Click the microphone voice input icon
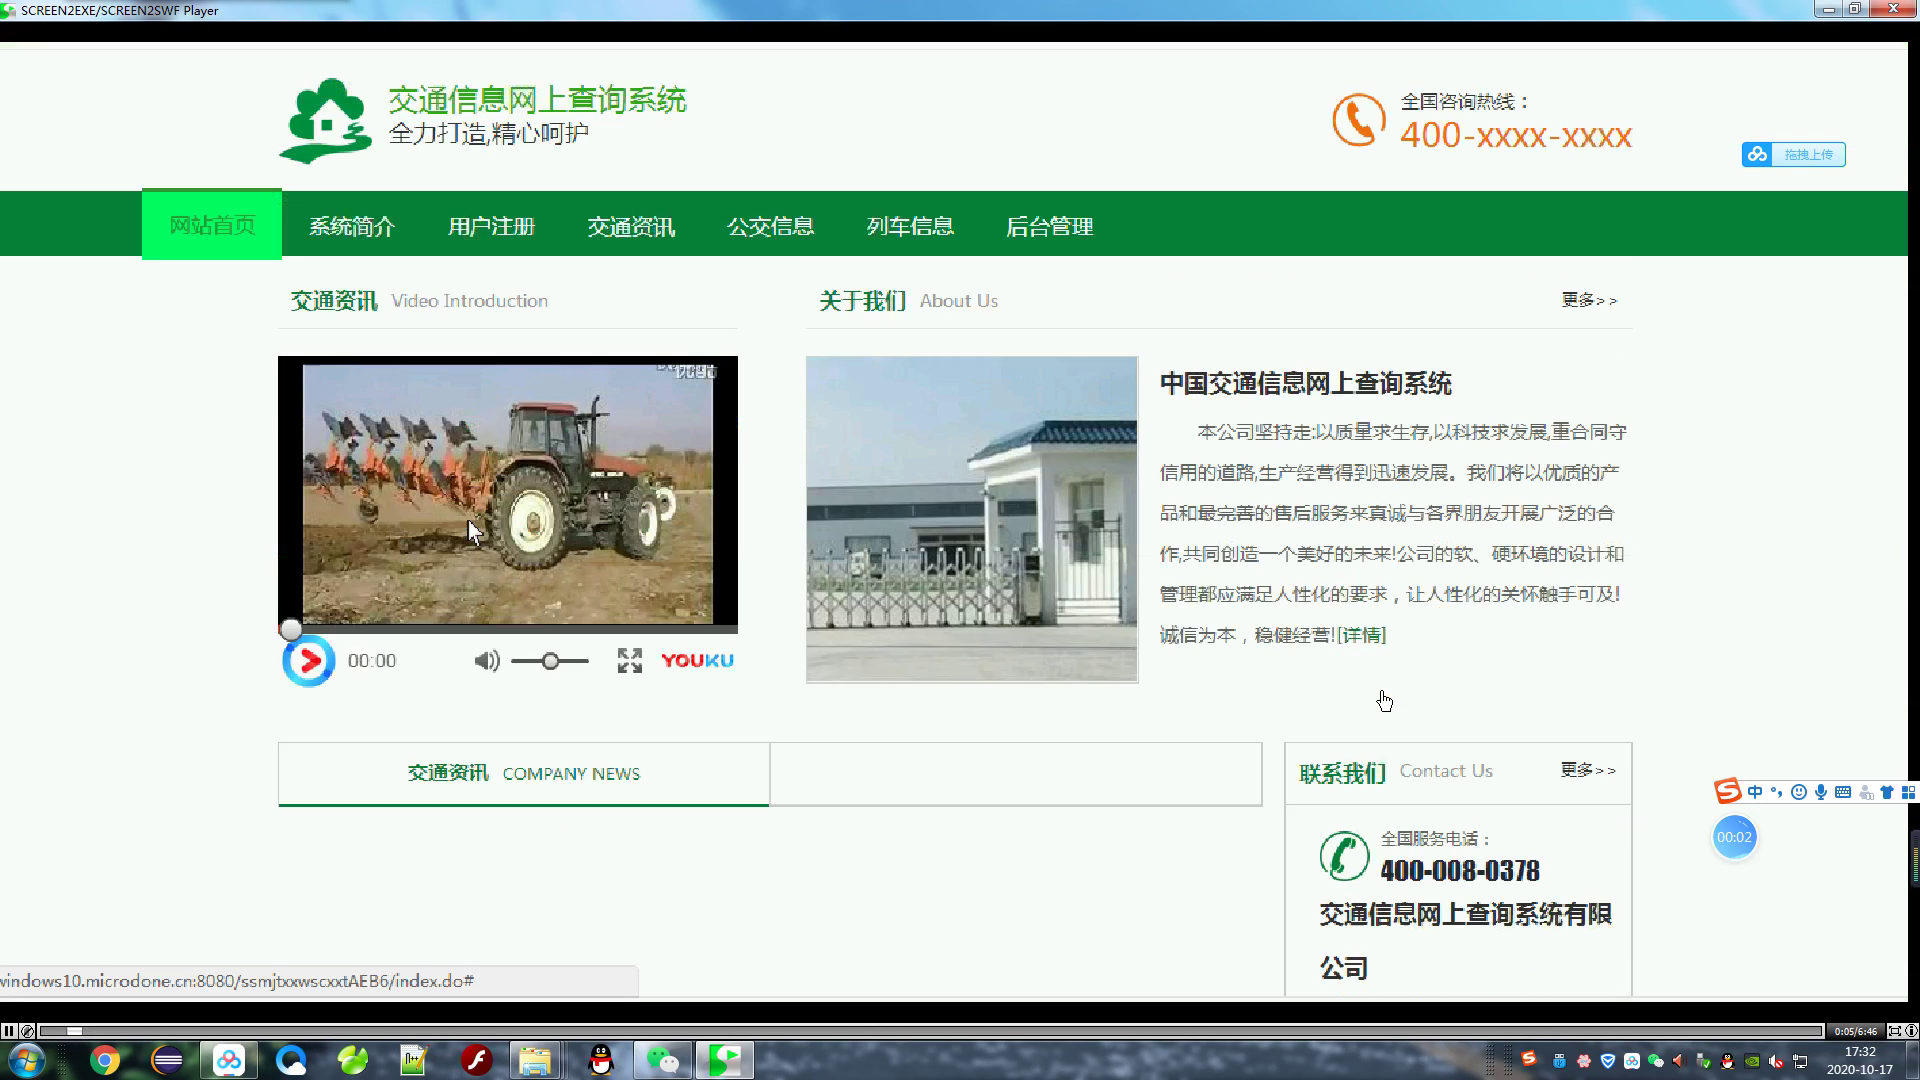1920x1080 pixels. (x=1820, y=792)
